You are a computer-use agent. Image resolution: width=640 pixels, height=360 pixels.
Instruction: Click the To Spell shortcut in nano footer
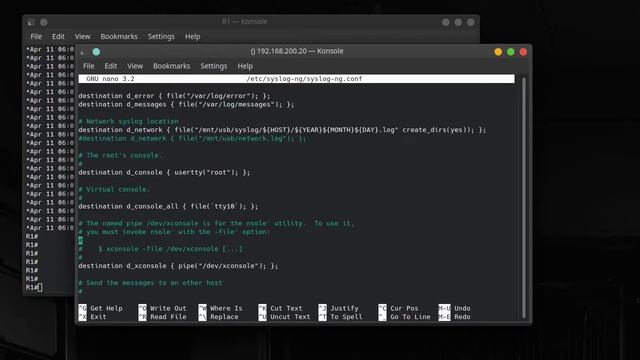tap(340, 317)
